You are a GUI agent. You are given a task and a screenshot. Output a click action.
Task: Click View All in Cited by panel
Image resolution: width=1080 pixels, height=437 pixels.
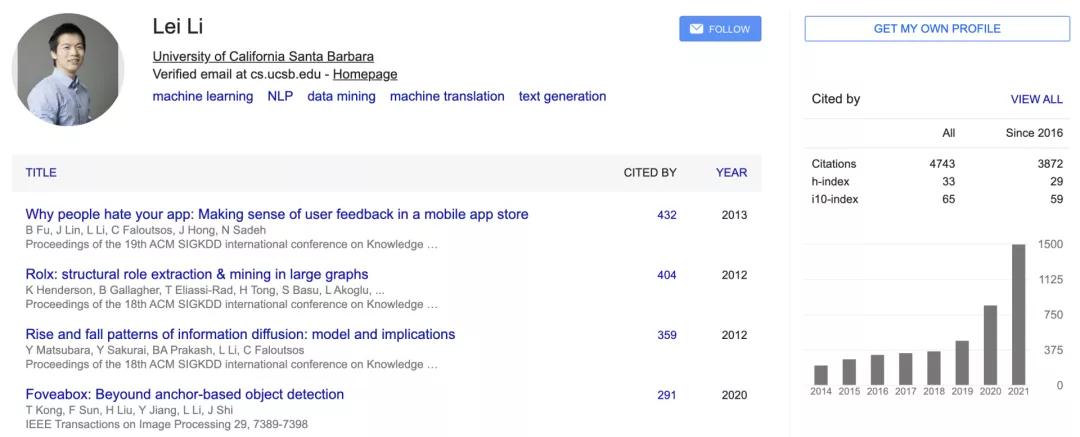pos(1036,99)
